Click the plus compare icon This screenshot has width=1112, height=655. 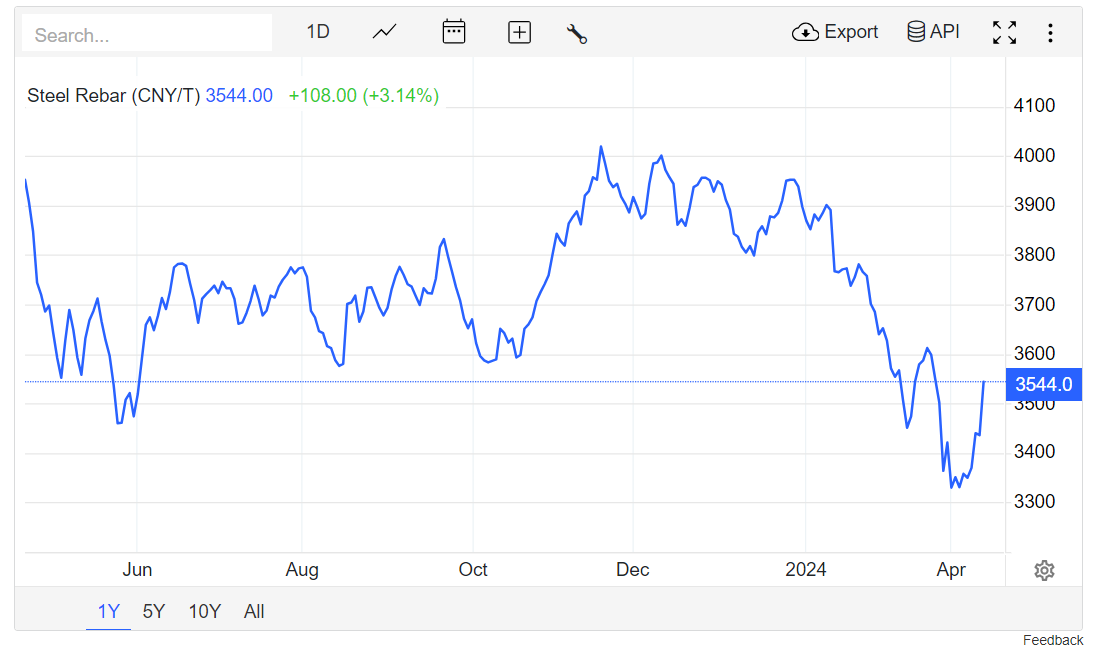pyautogui.click(x=519, y=32)
